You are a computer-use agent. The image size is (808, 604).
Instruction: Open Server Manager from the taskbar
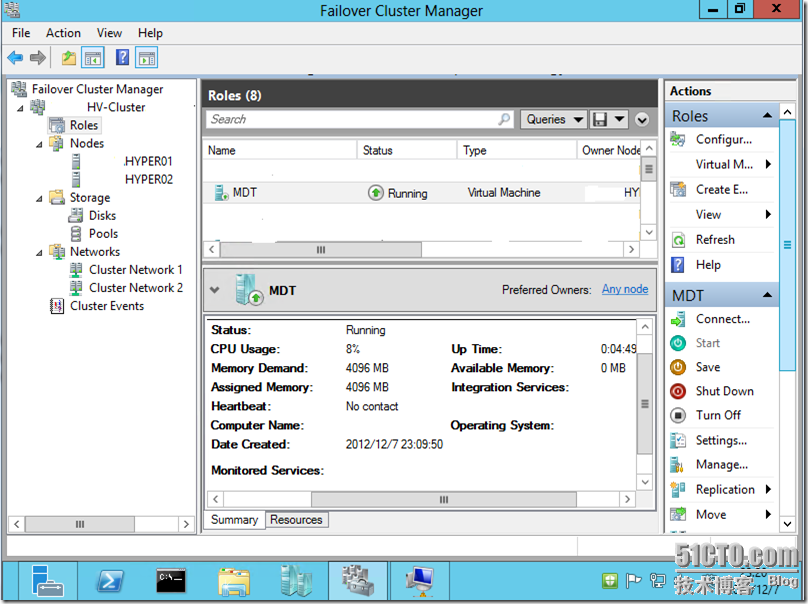[x=47, y=580]
